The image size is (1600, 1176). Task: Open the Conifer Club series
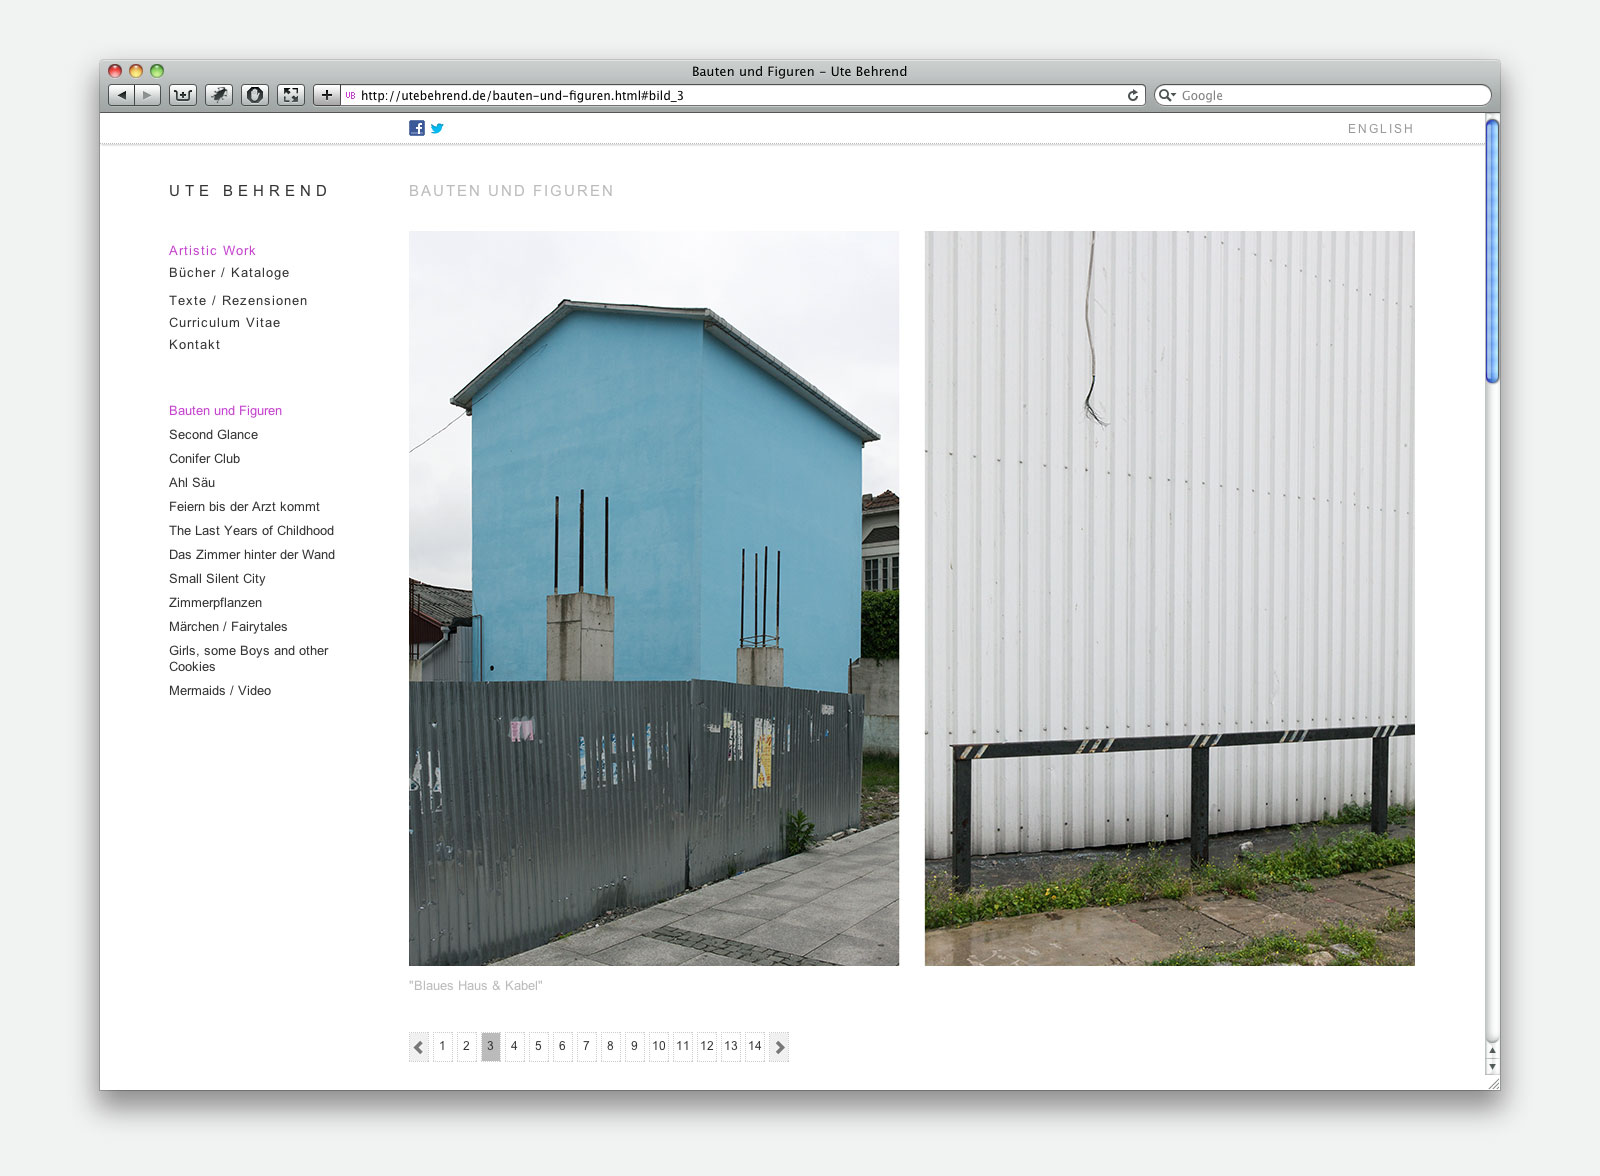[x=204, y=459]
